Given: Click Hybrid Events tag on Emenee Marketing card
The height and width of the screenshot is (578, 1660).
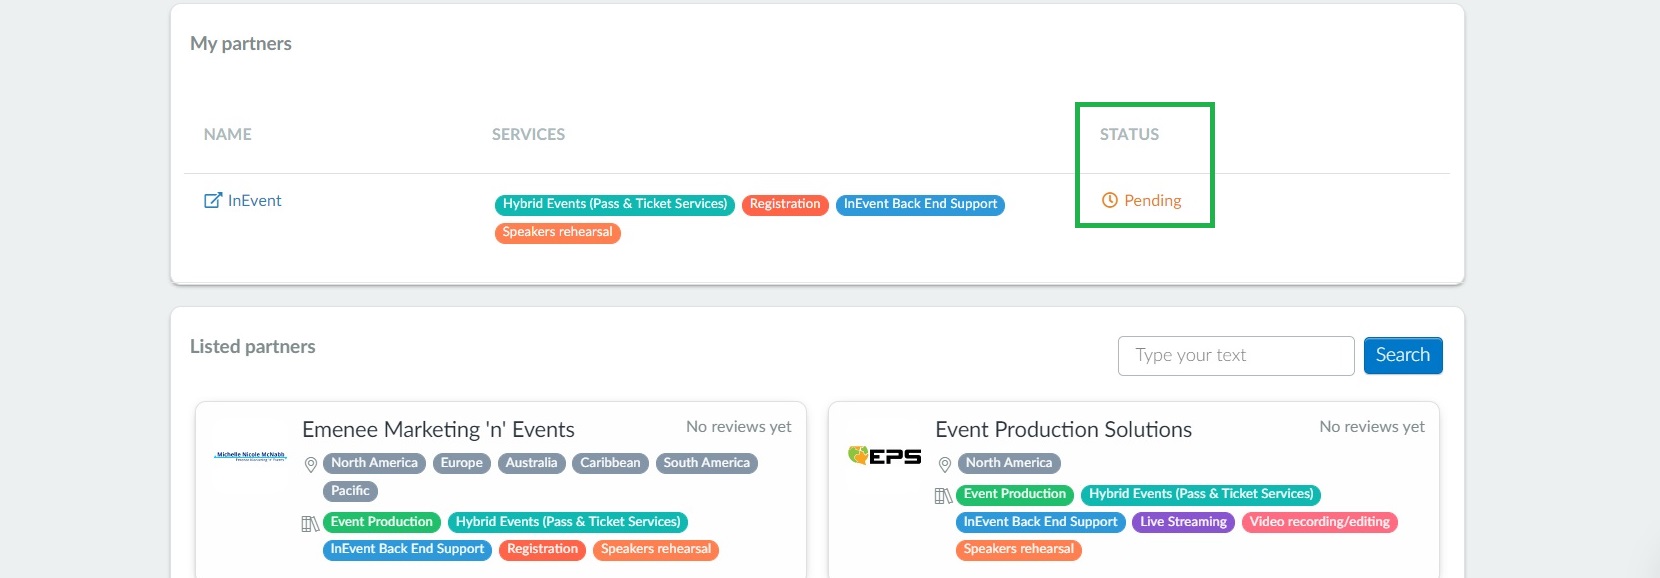Looking at the screenshot, I should [x=568, y=522].
